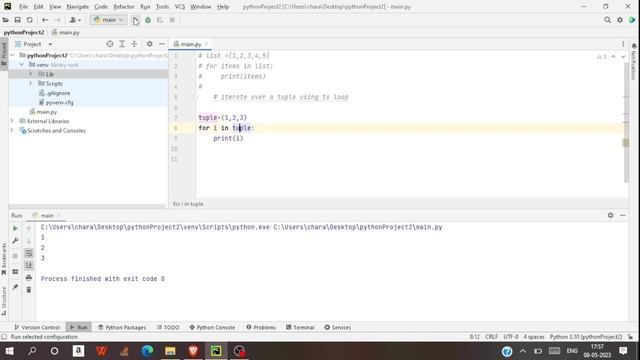Start debugging with the bug icon
The width and height of the screenshot is (640, 360).
[148, 20]
